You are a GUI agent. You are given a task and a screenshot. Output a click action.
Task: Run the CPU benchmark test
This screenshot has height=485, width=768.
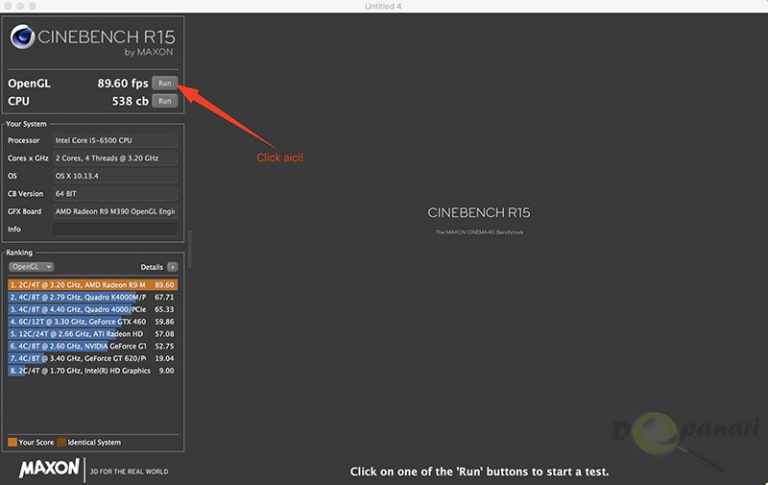click(165, 101)
